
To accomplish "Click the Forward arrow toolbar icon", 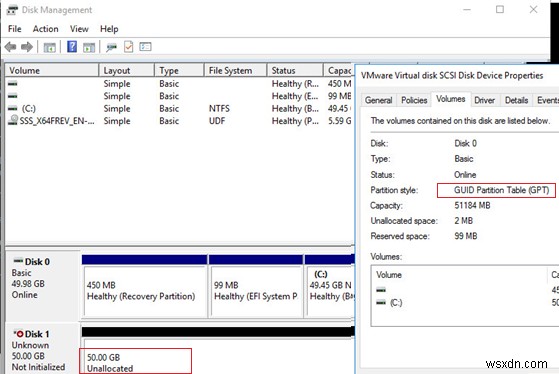I will pyautogui.click(x=27, y=47).
